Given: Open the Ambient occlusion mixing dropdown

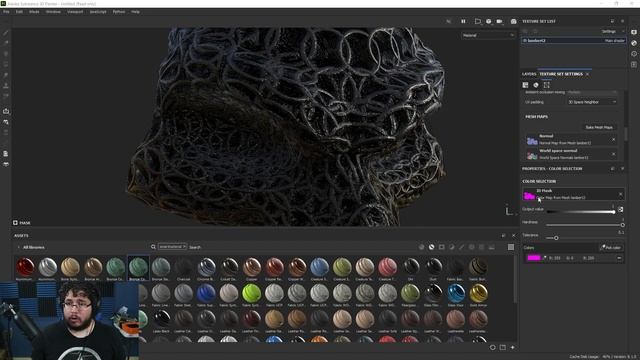Looking at the screenshot, I should 592,92.
